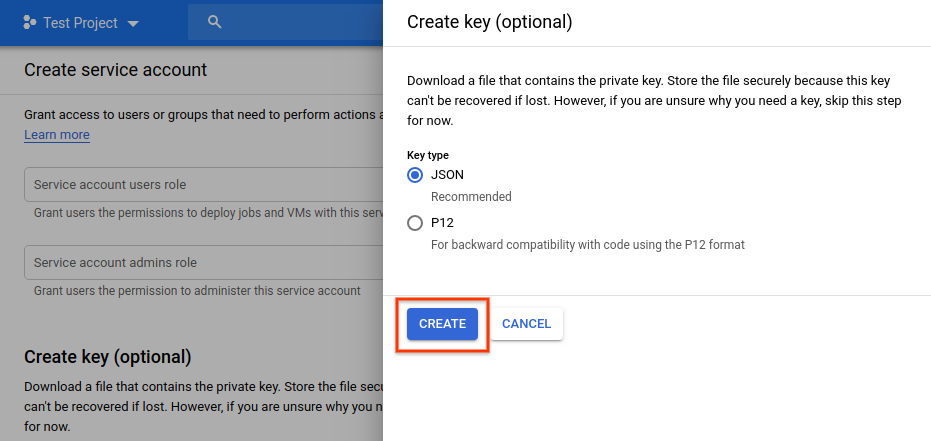This screenshot has width=931, height=441.
Task: Click the Create service account page heading
Action: coord(115,70)
